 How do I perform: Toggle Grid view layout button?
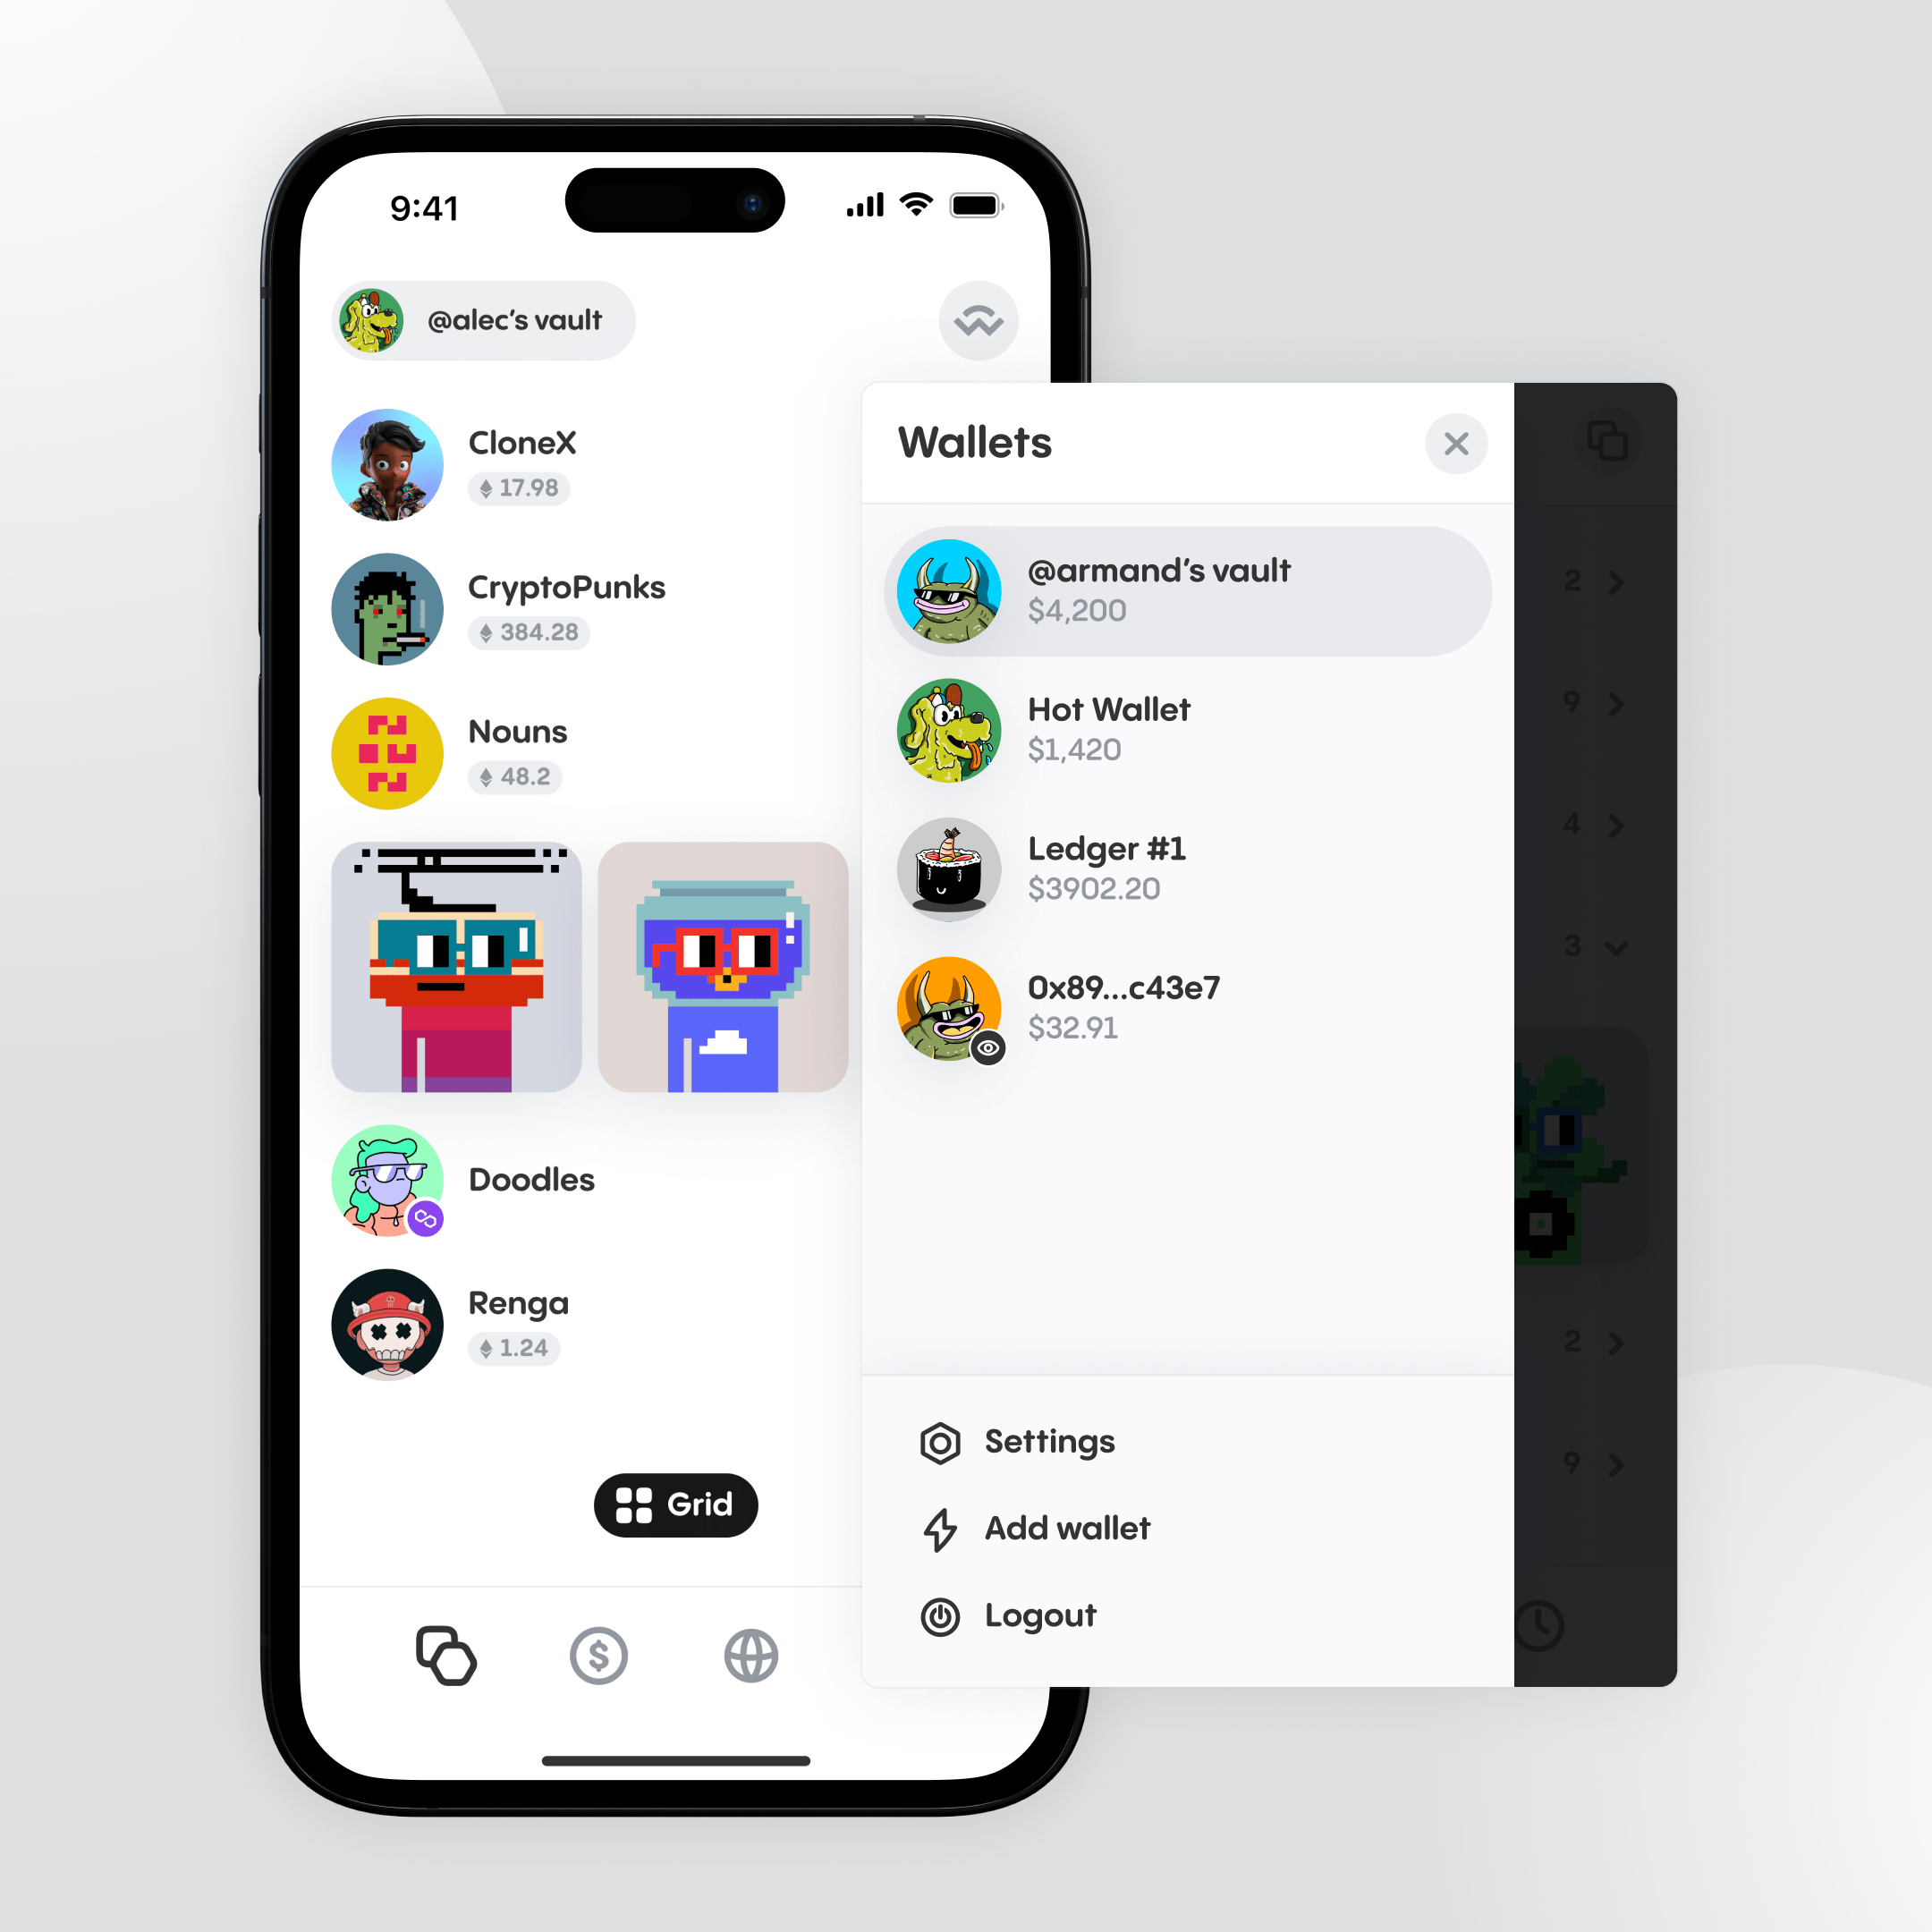point(678,1504)
